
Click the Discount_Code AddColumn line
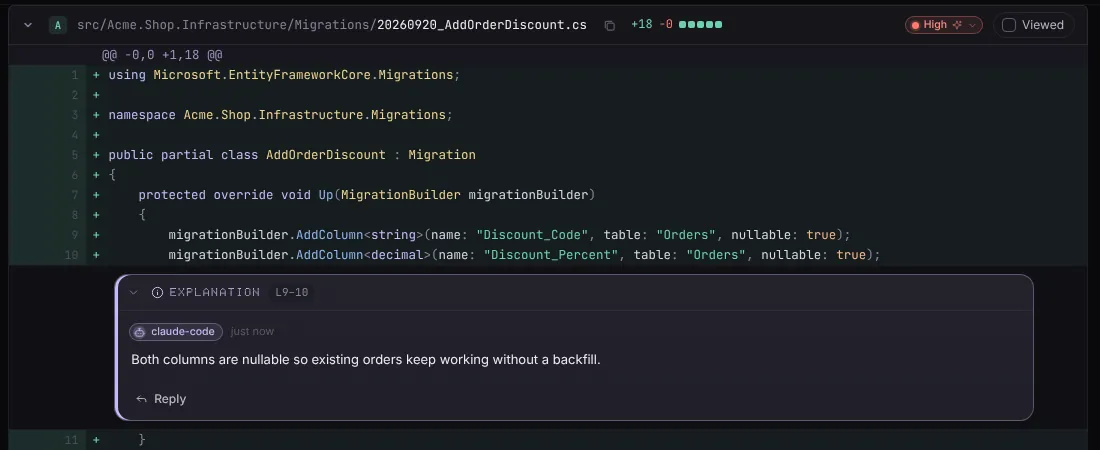click(x=509, y=234)
